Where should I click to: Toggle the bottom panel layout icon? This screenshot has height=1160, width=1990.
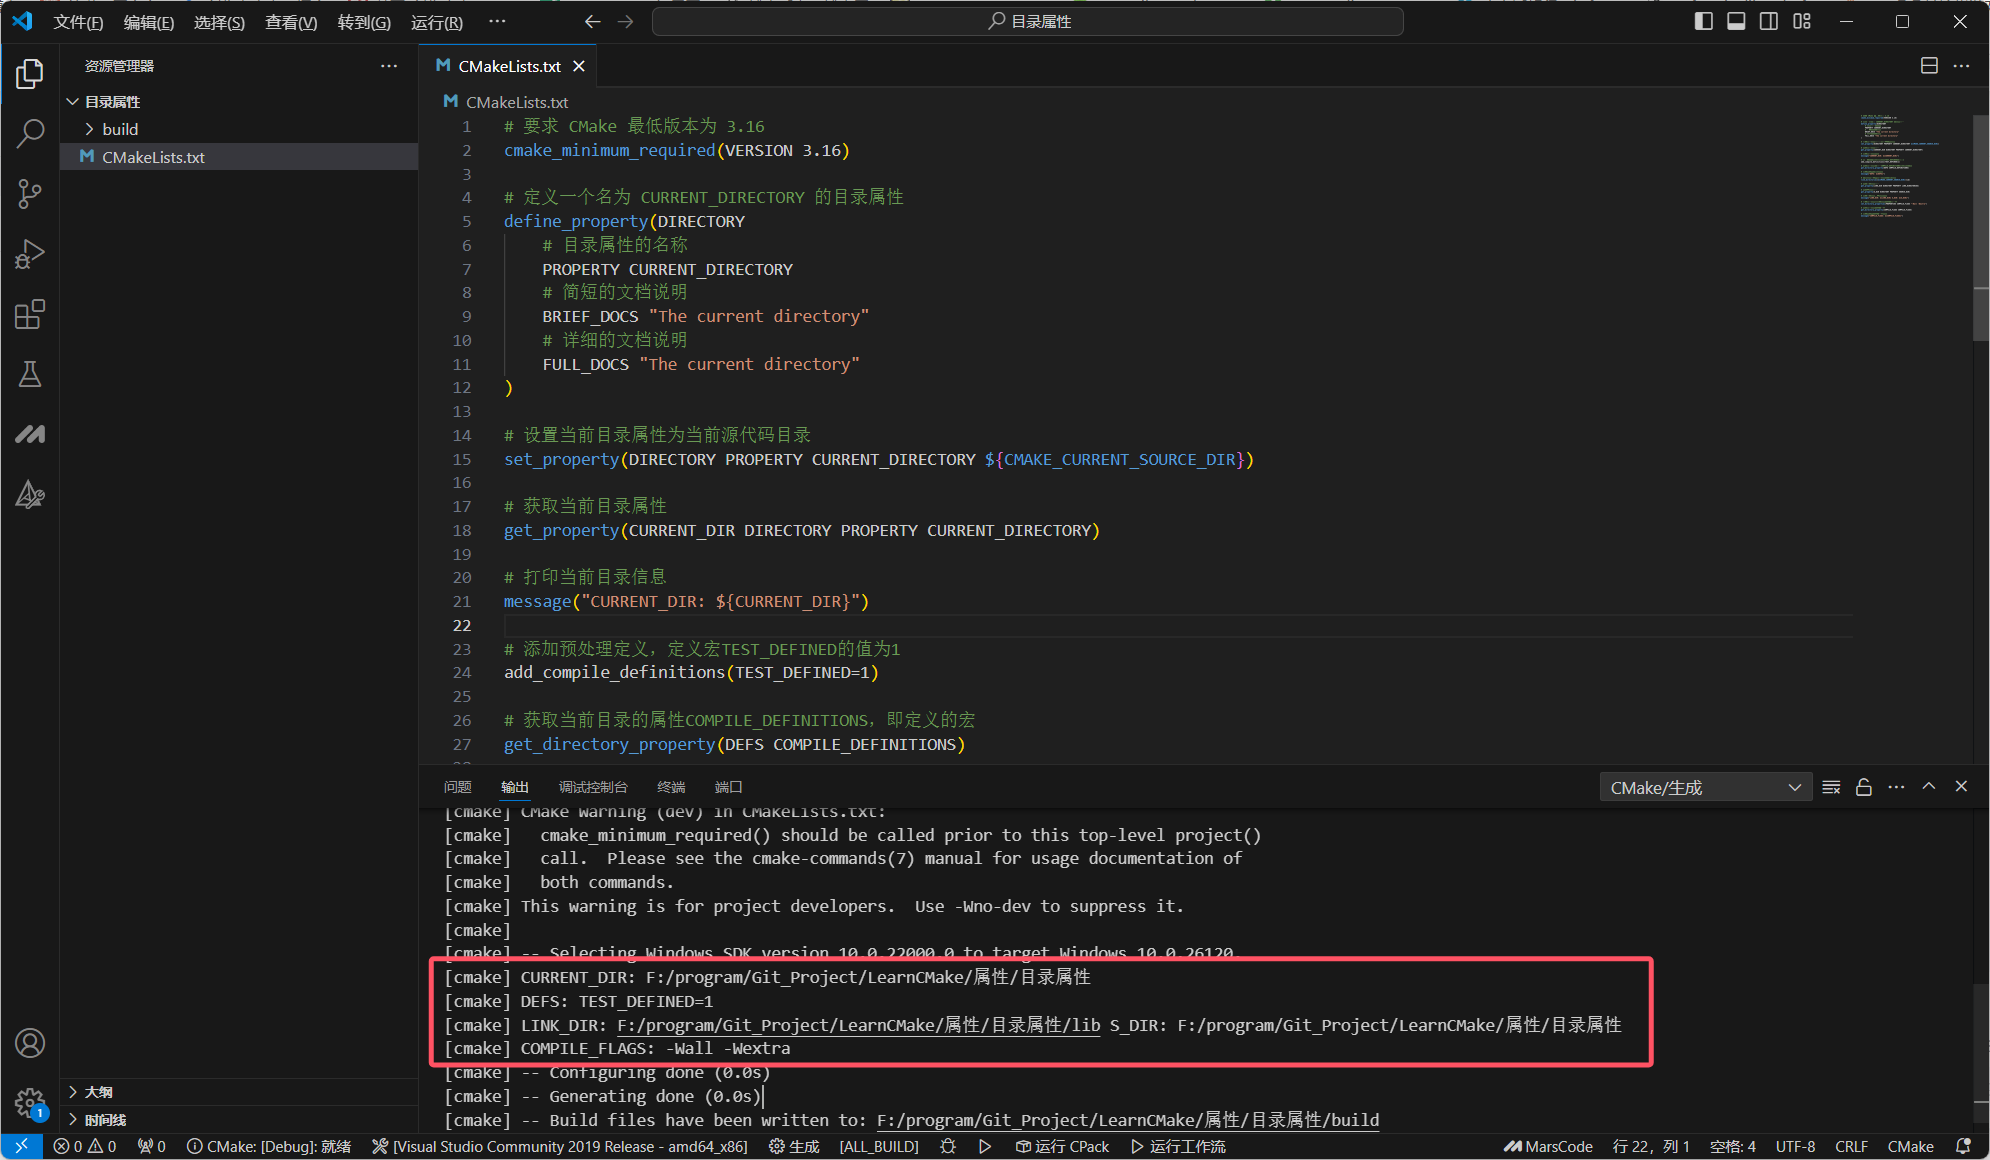pyautogui.click(x=1736, y=21)
